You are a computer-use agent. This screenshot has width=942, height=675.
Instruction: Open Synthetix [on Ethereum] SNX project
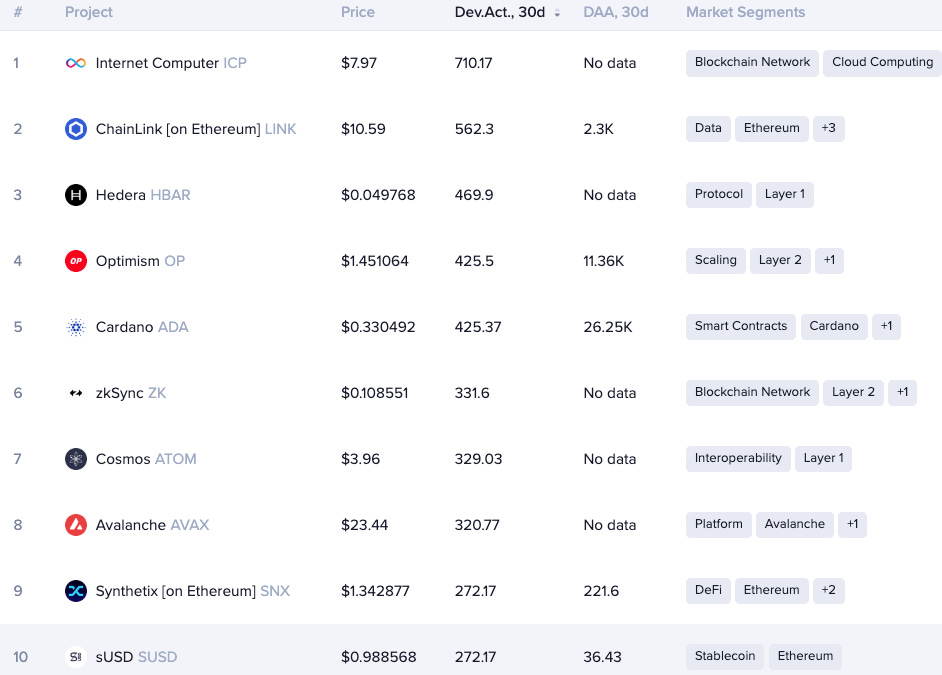(x=192, y=592)
